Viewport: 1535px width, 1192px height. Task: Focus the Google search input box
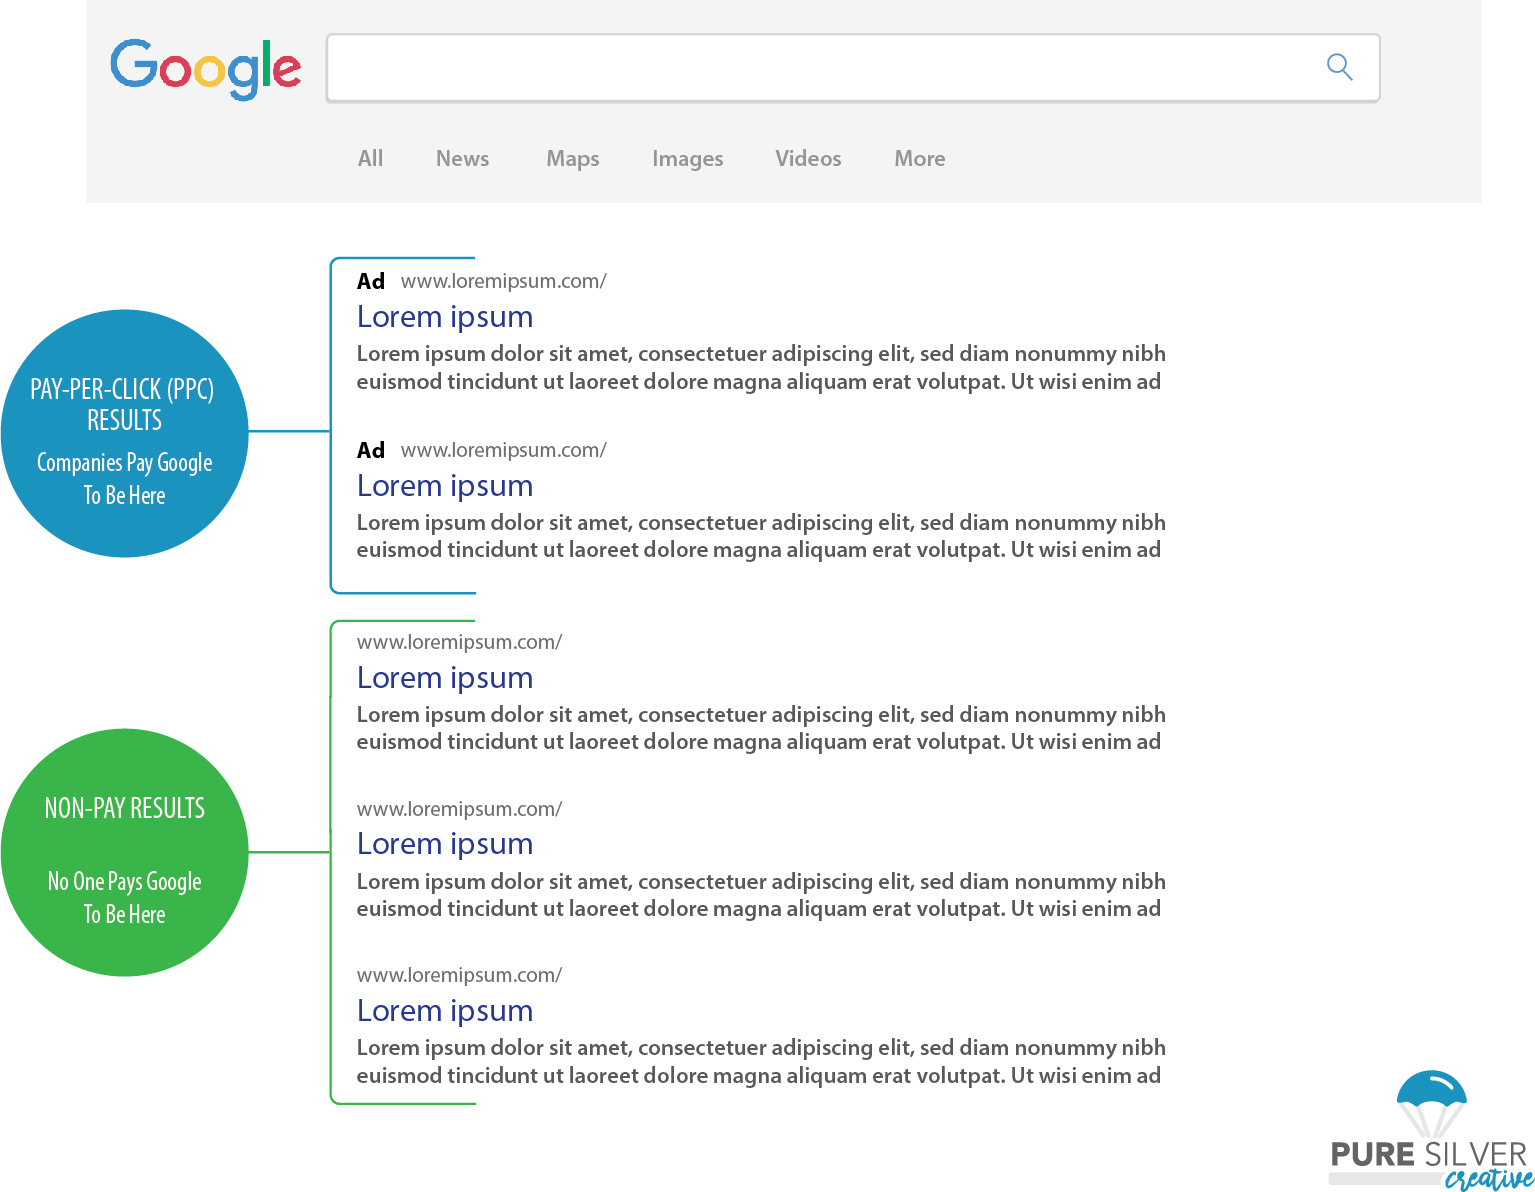820,68
